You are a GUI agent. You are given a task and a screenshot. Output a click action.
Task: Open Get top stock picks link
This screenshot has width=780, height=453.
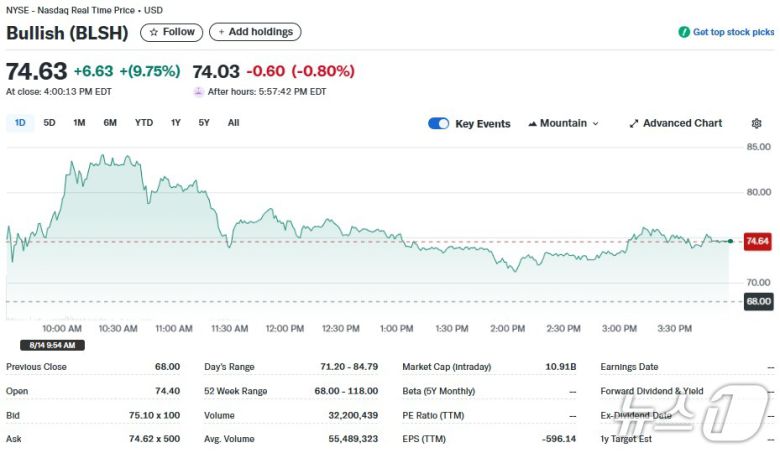click(733, 32)
